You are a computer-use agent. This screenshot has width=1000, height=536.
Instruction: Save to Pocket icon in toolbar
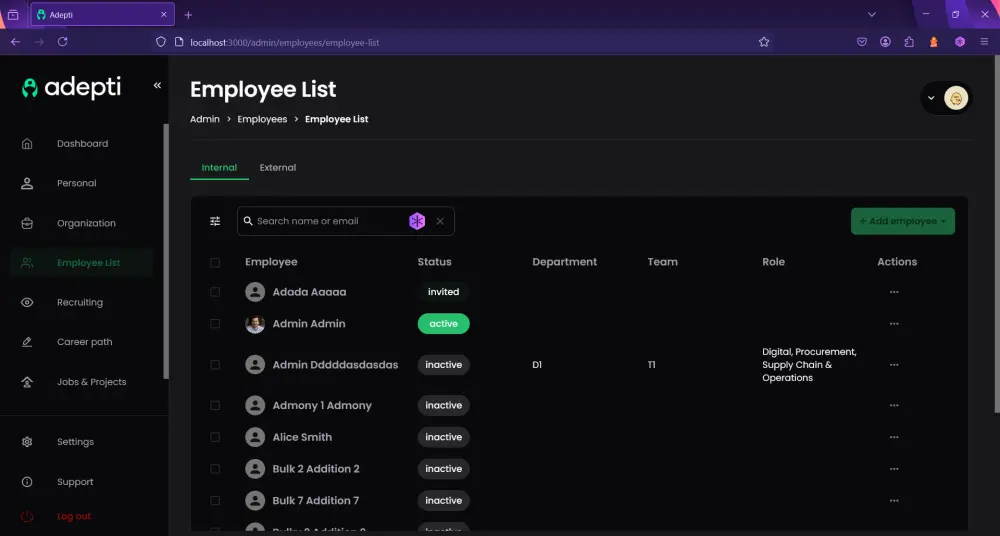tap(862, 42)
